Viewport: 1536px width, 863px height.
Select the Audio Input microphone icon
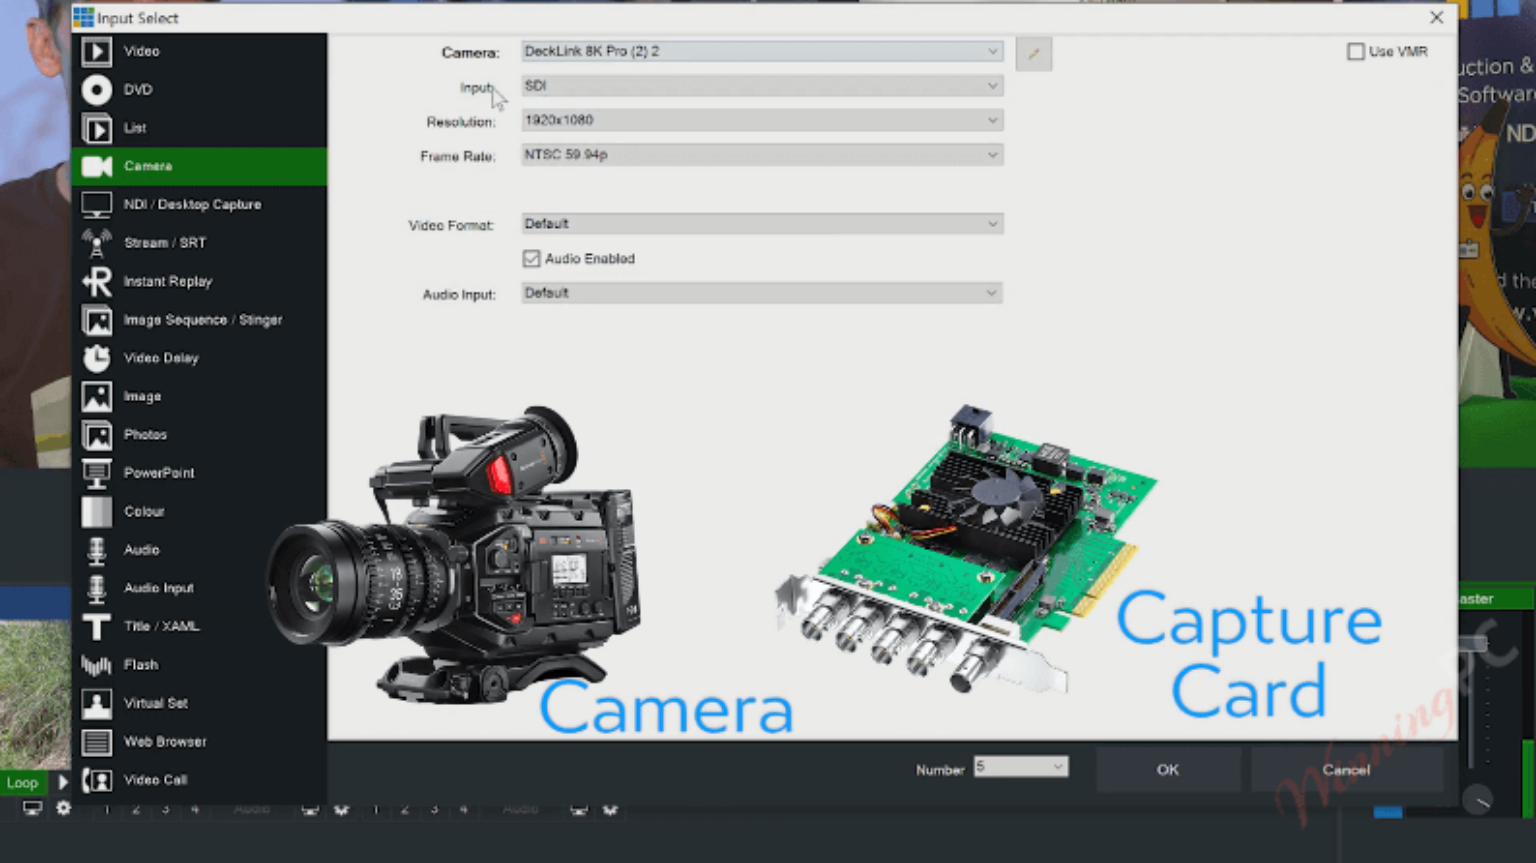96,588
